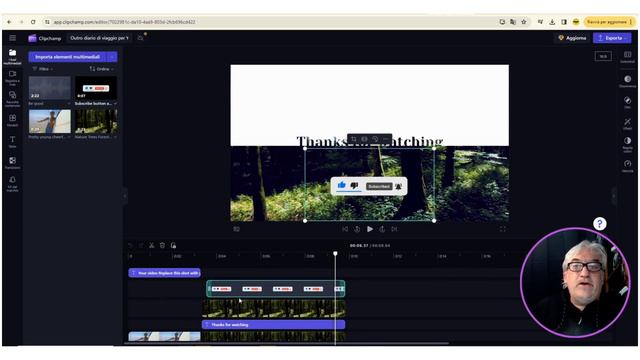Viewport: 640px width, 360px height.
Task: Open the Ordina sort dropdown
Action: click(x=102, y=69)
